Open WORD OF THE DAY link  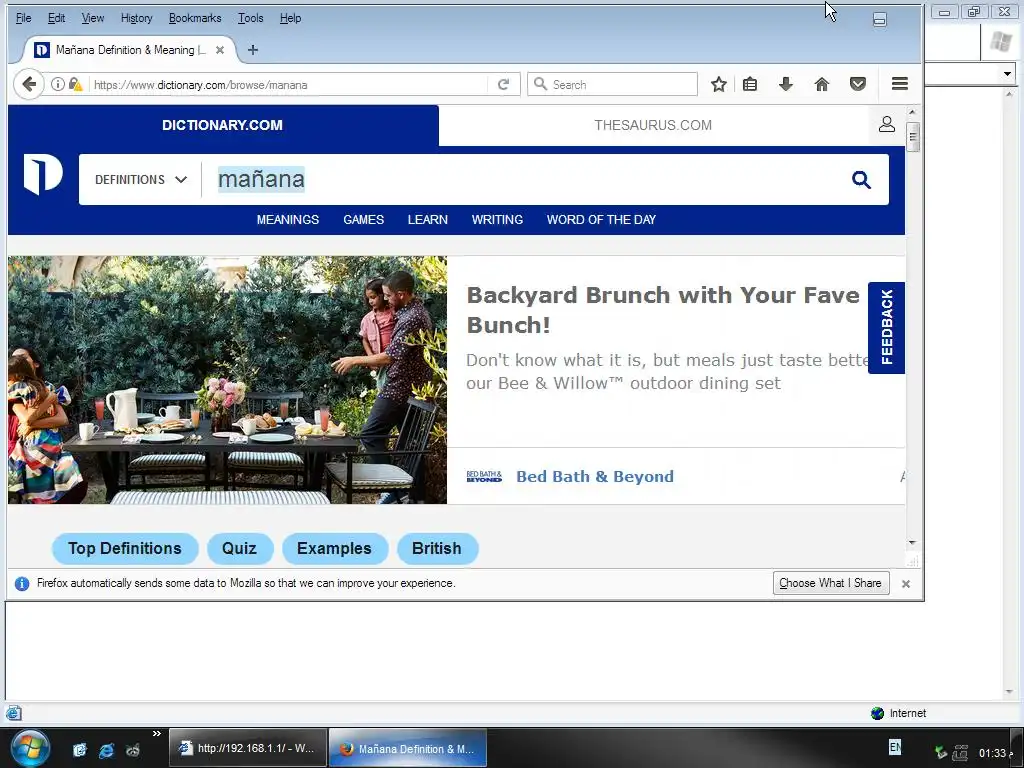click(601, 219)
